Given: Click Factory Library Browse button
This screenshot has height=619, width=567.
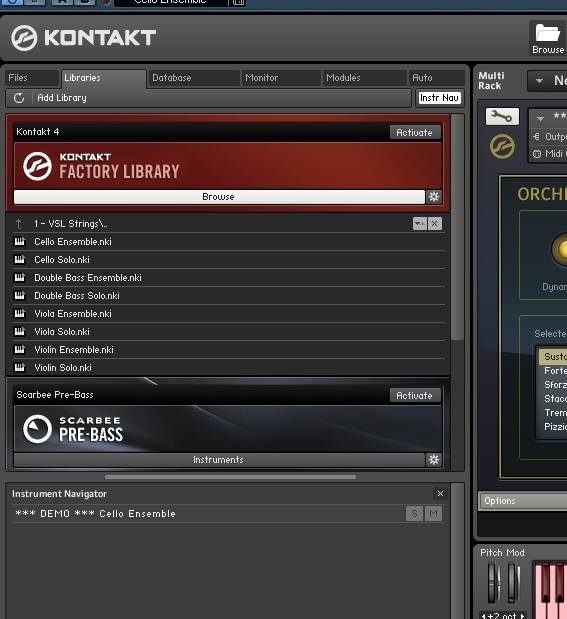Looking at the screenshot, I should coord(219,197).
